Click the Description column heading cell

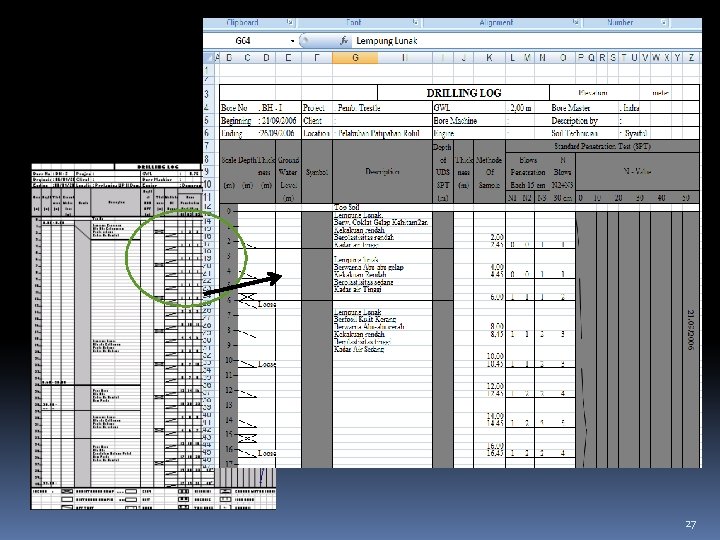pyautogui.click(x=382, y=172)
